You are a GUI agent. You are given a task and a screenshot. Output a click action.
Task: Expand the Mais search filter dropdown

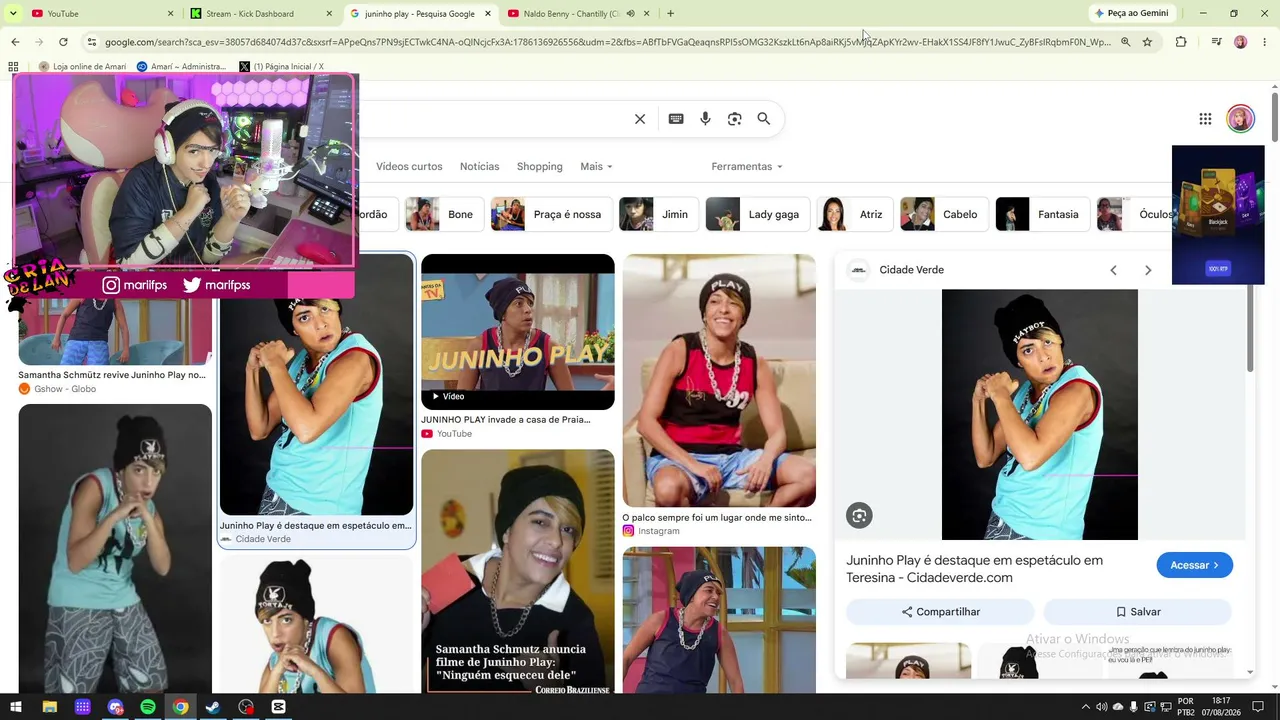point(596,166)
